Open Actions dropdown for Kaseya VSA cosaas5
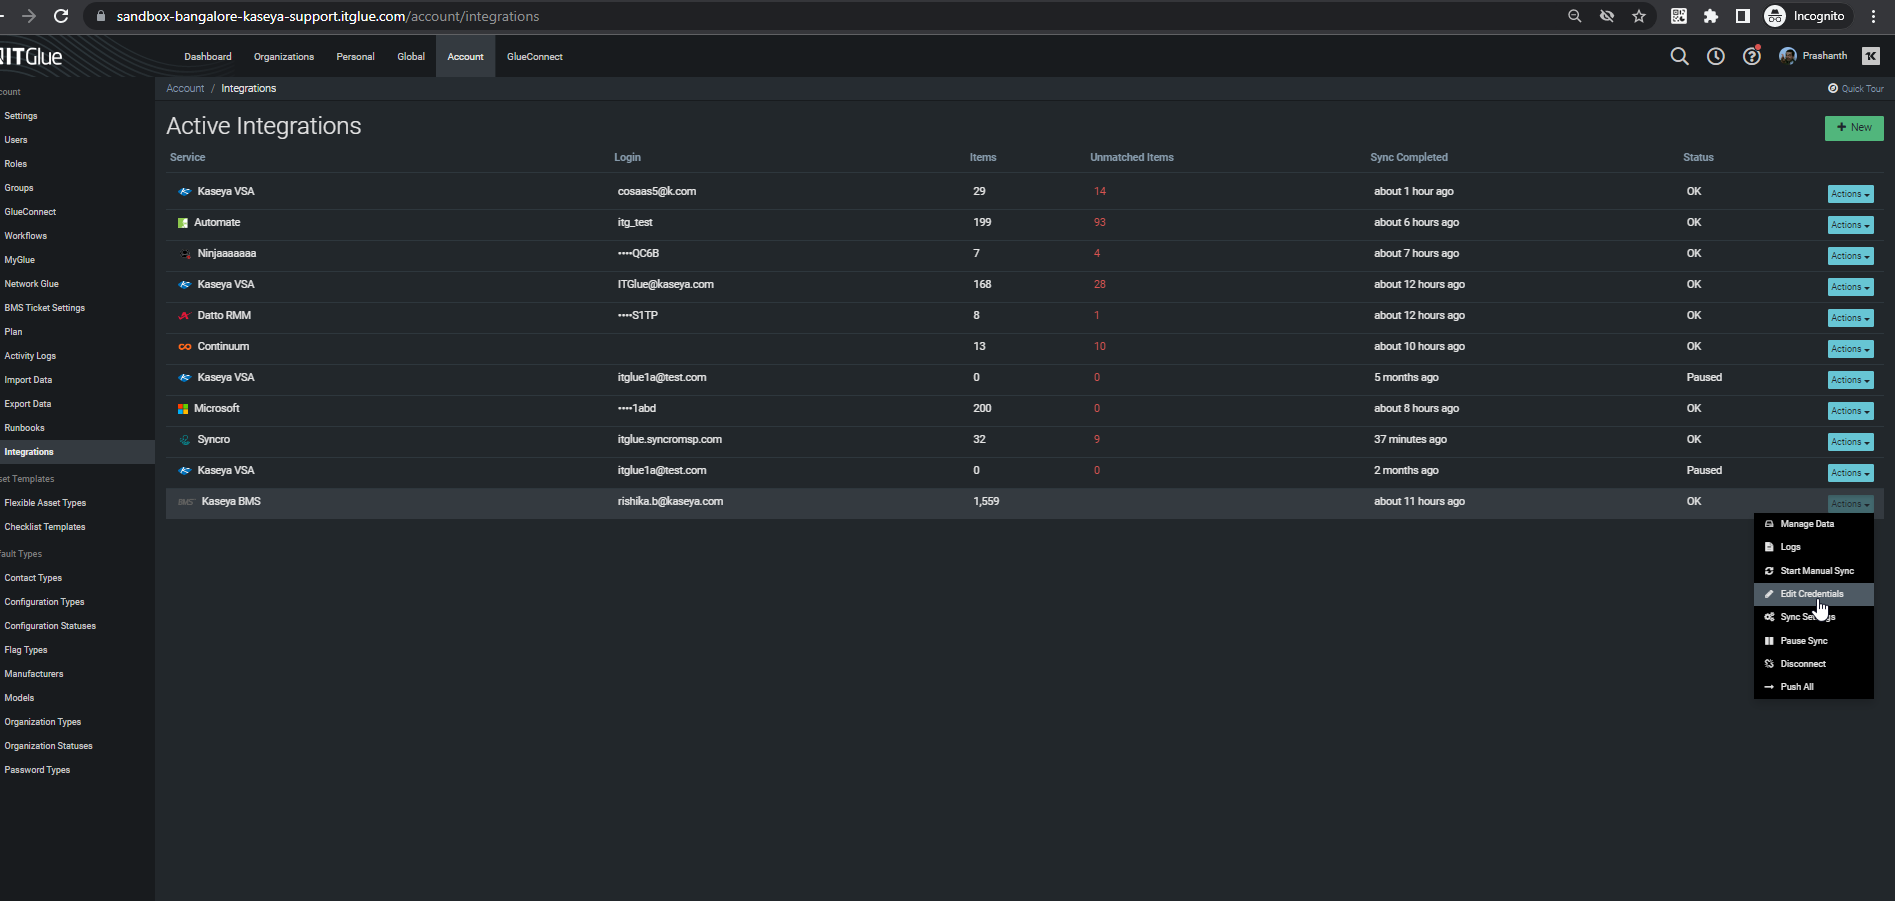The height and width of the screenshot is (901, 1895). (x=1850, y=194)
